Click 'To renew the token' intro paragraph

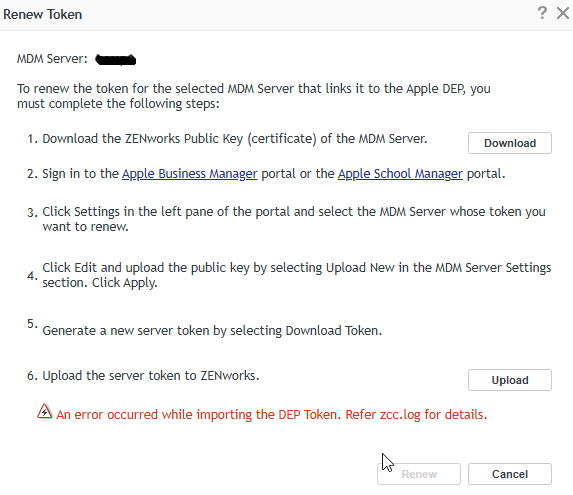[254, 96]
